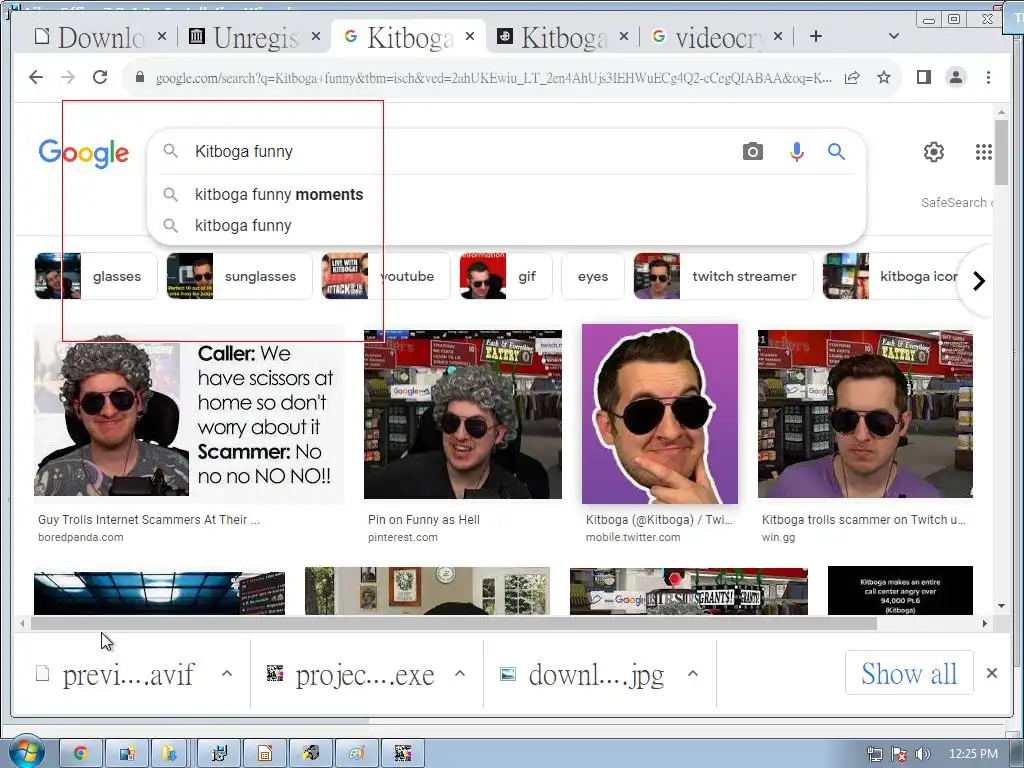Close the downloads bar
This screenshot has height=768, width=1024.
click(x=991, y=673)
